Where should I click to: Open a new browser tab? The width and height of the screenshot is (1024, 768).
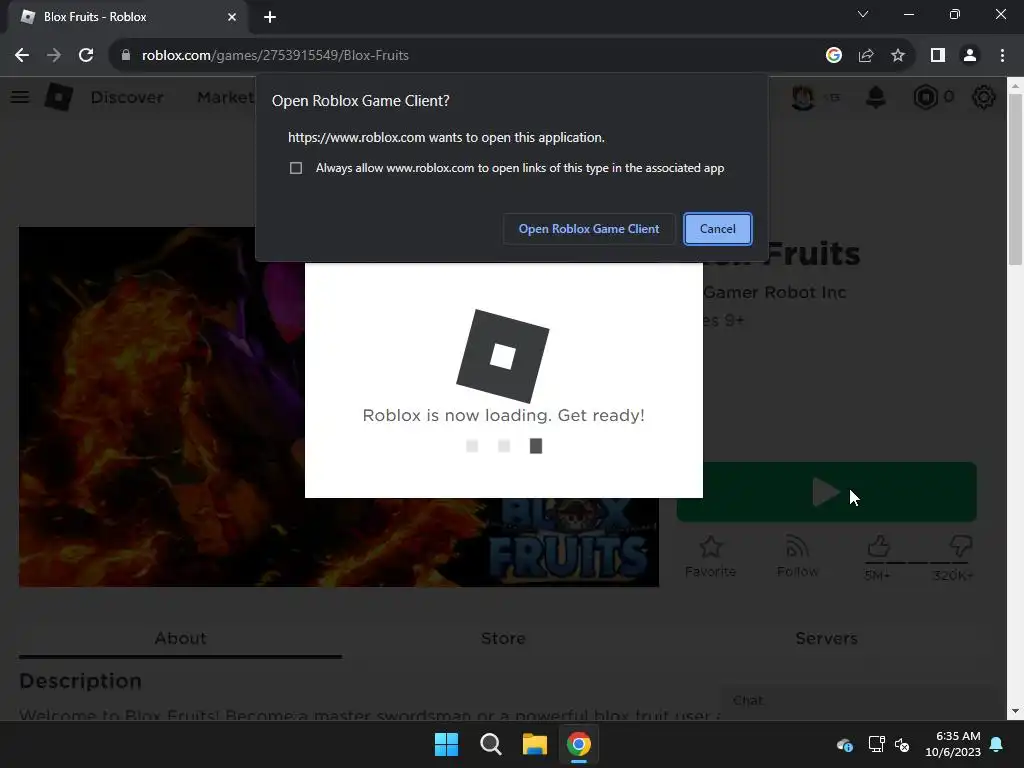pyautogui.click(x=270, y=17)
